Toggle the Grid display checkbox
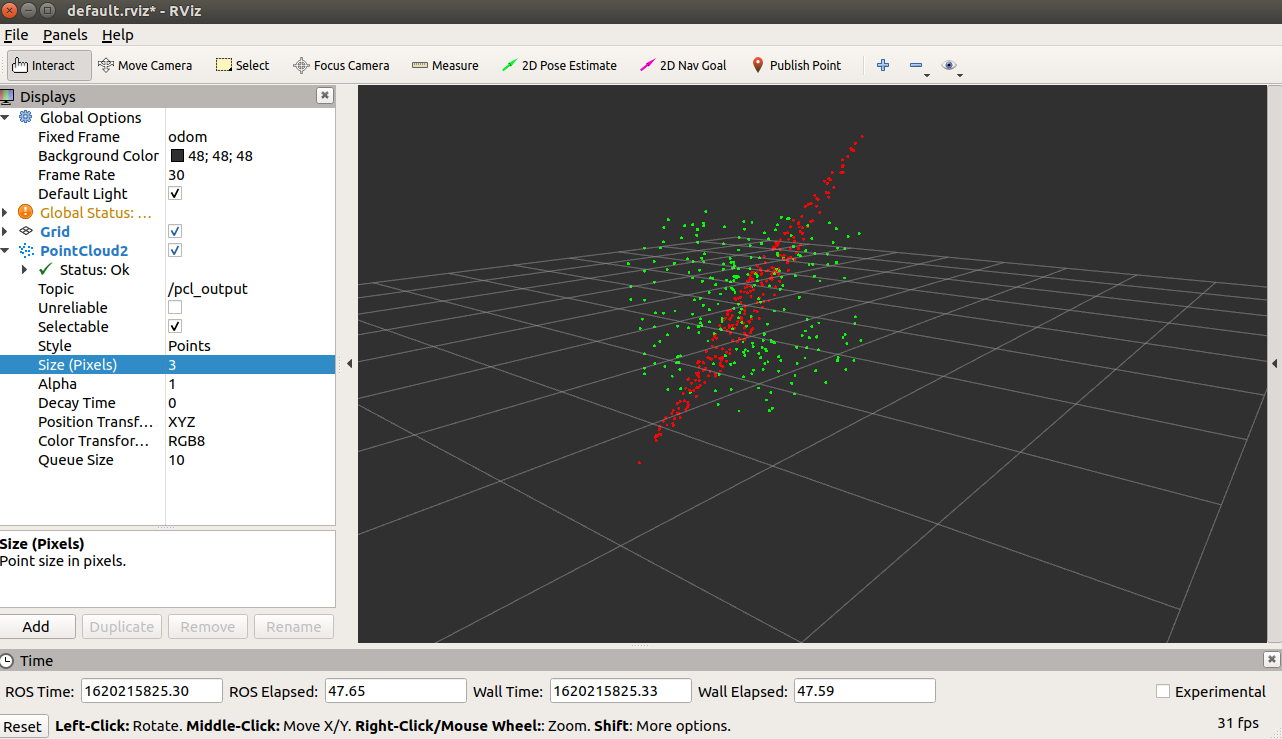This screenshot has width=1282, height=739. tap(175, 231)
